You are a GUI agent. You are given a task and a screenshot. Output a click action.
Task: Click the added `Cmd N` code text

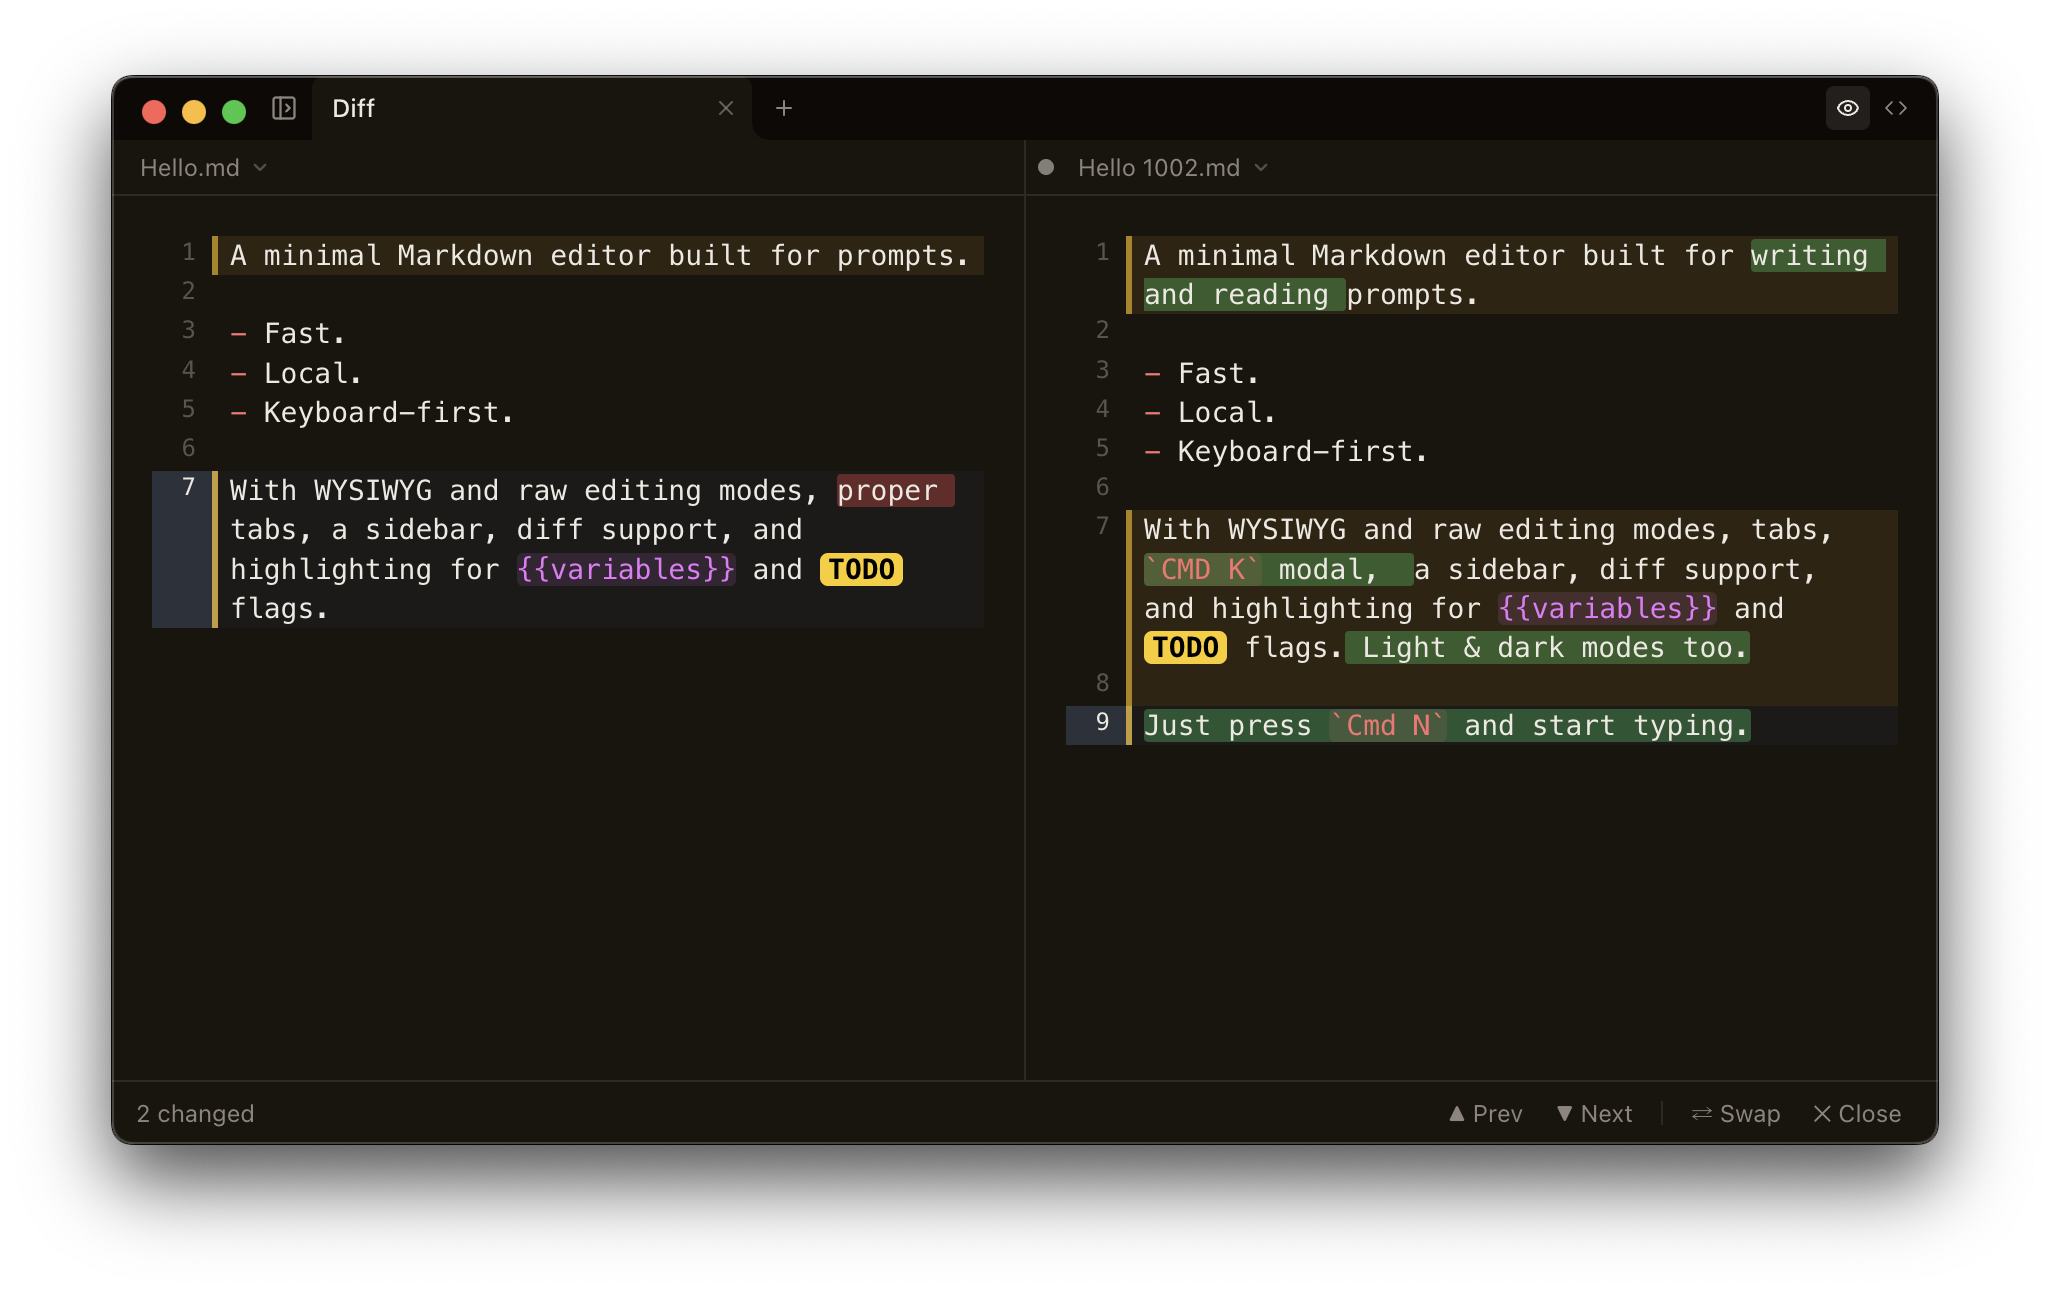coord(1387,725)
